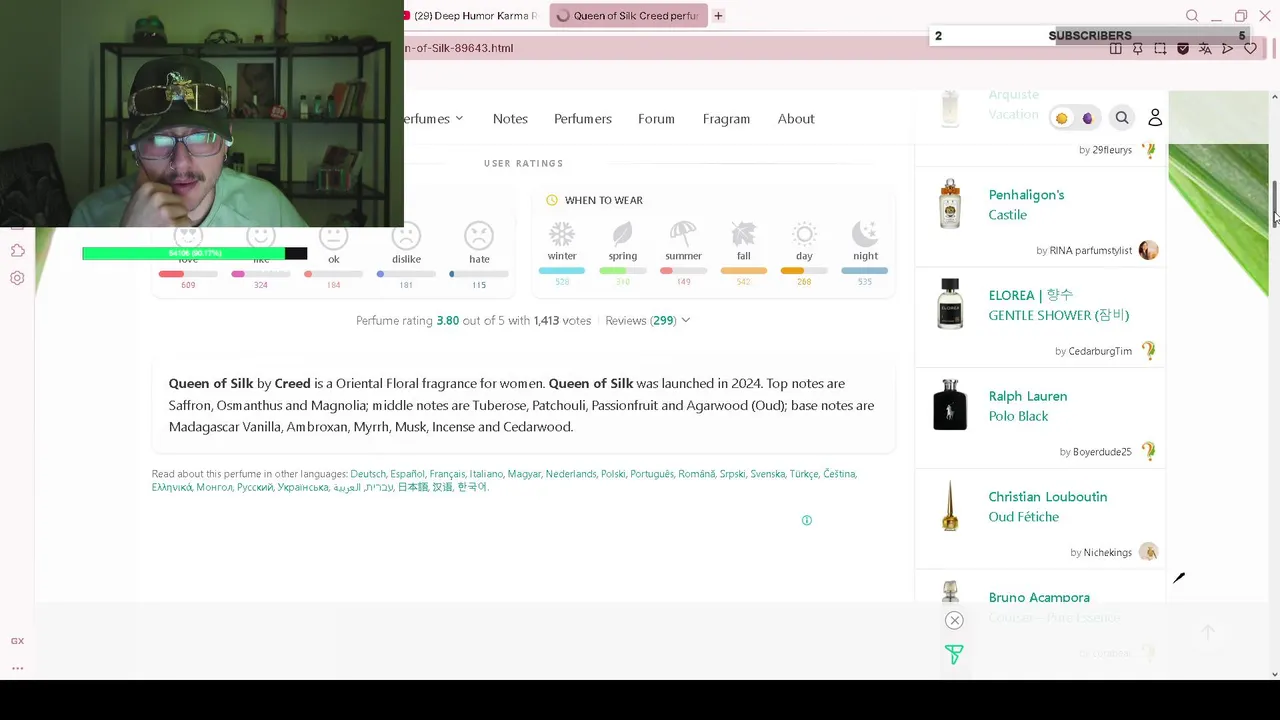
Task: Click the GX corner icon in sidebar
Action: 17,641
